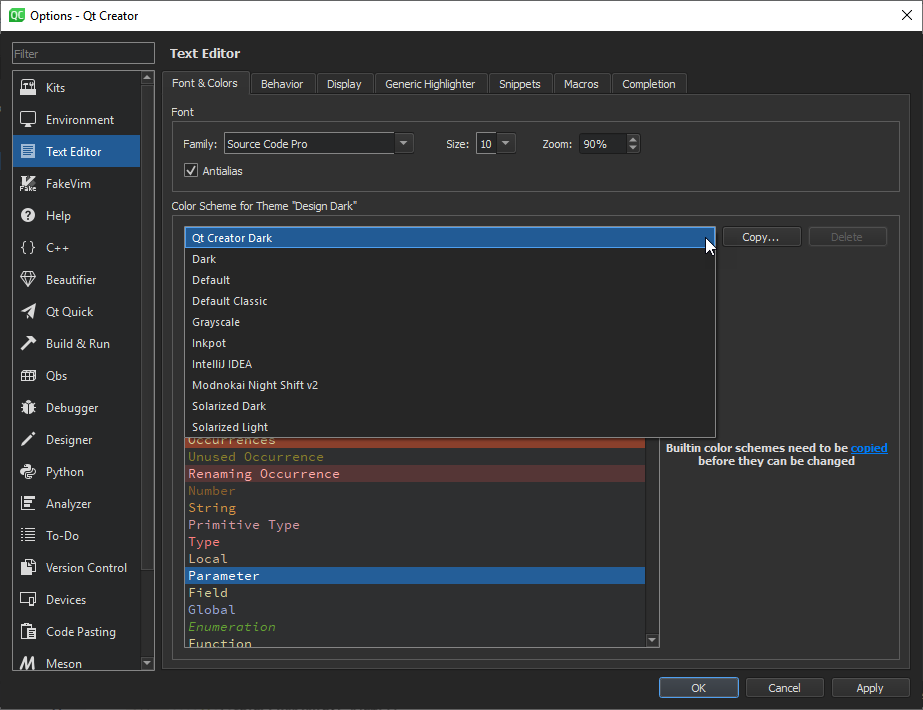Pick the Inkpot color scheme
923x710 pixels.
click(209, 343)
